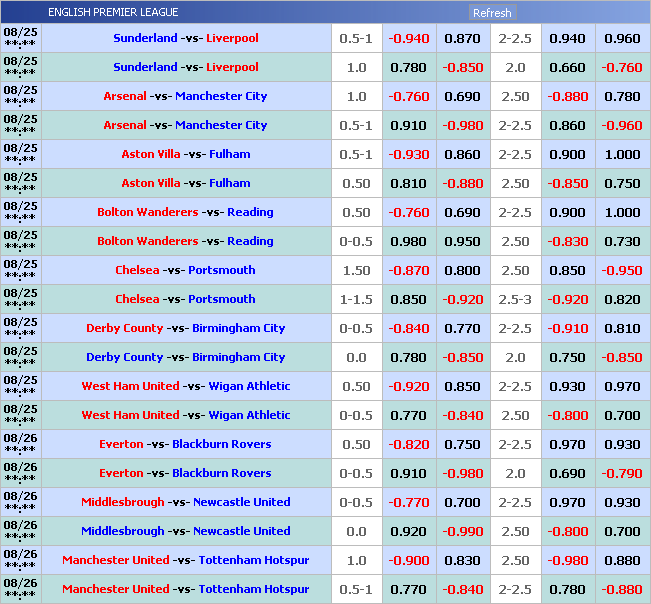Select the 0.830 odds for Manchester United-Tottenham
The height and width of the screenshot is (604, 651).
point(462,561)
